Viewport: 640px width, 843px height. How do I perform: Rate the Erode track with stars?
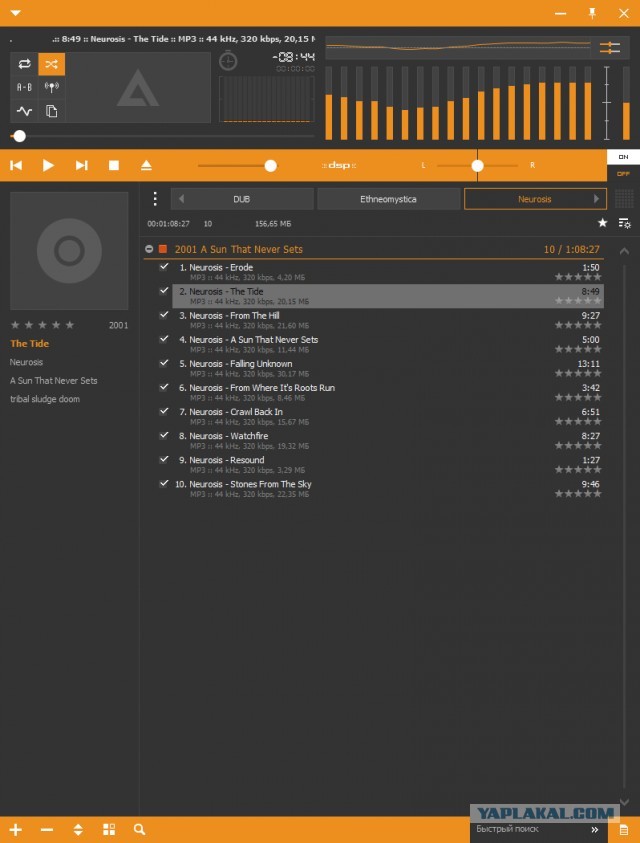click(578, 277)
